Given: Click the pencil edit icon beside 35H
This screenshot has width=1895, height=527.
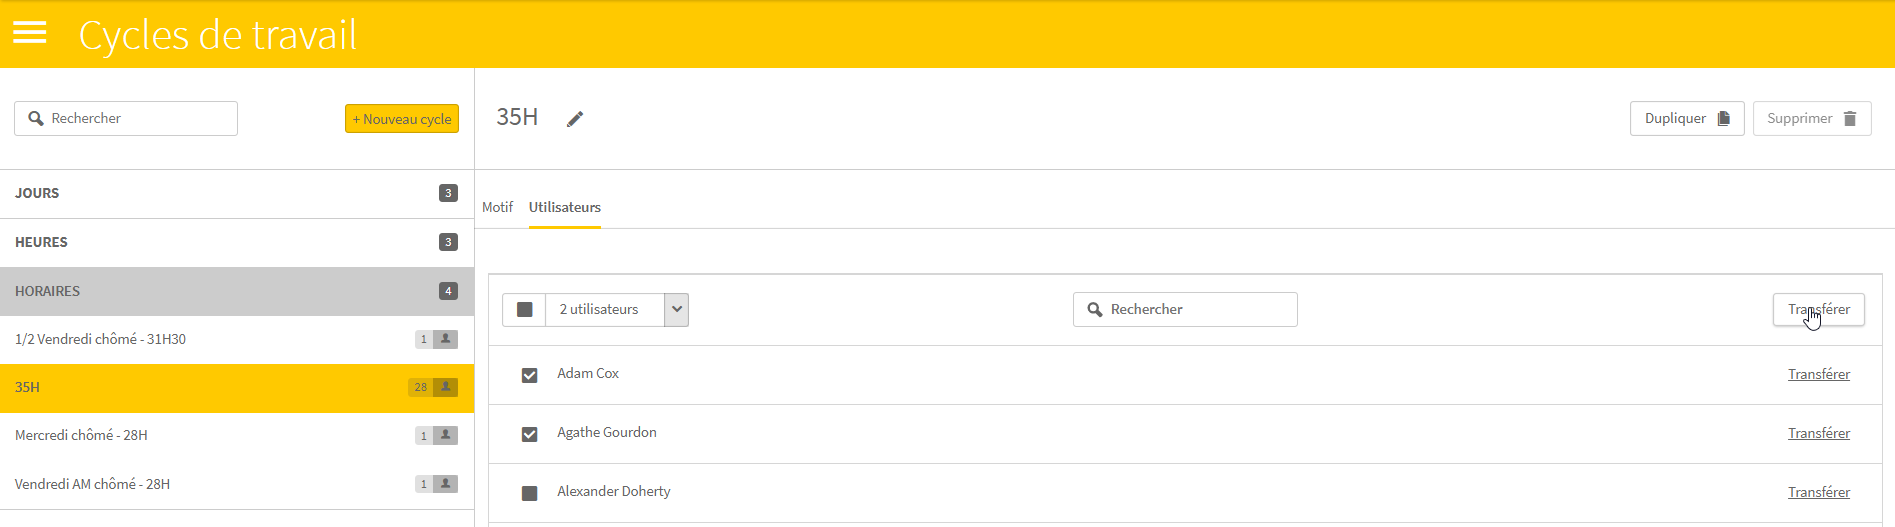Looking at the screenshot, I should point(575,119).
